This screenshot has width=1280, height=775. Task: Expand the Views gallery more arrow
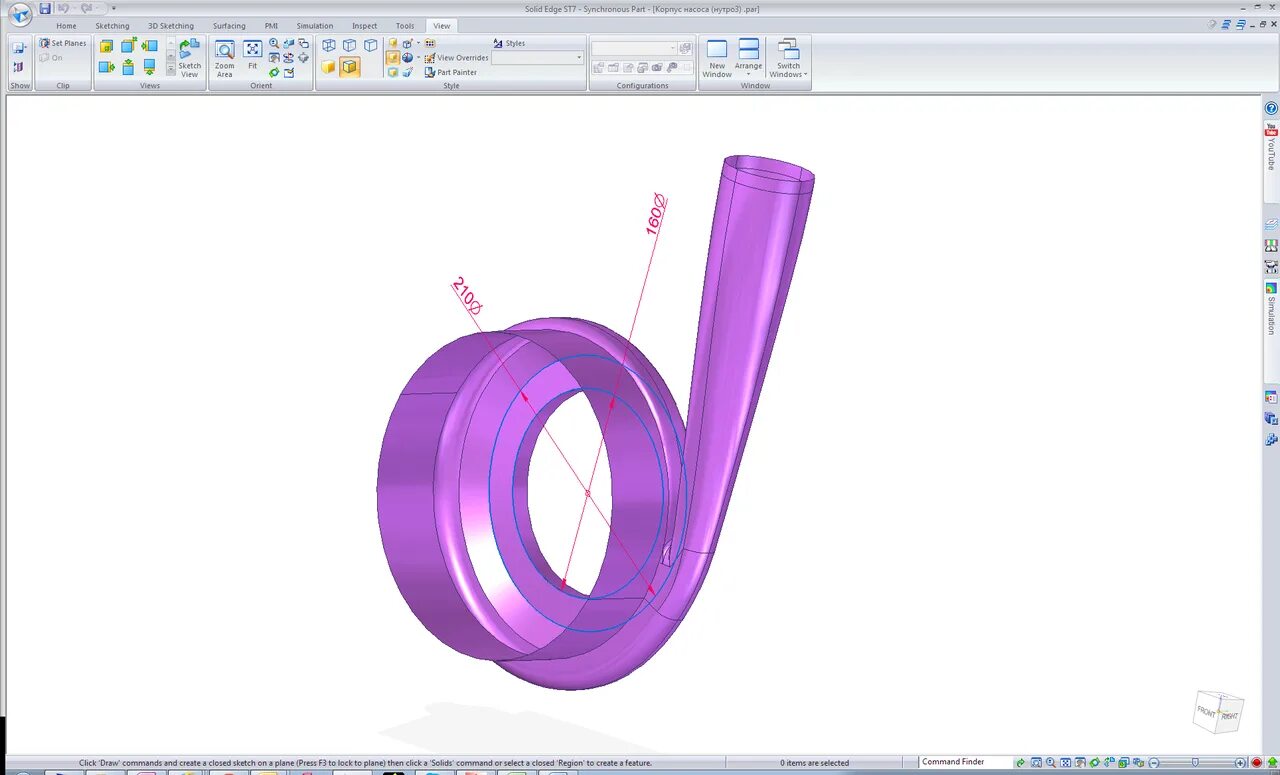(x=171, y=71)
